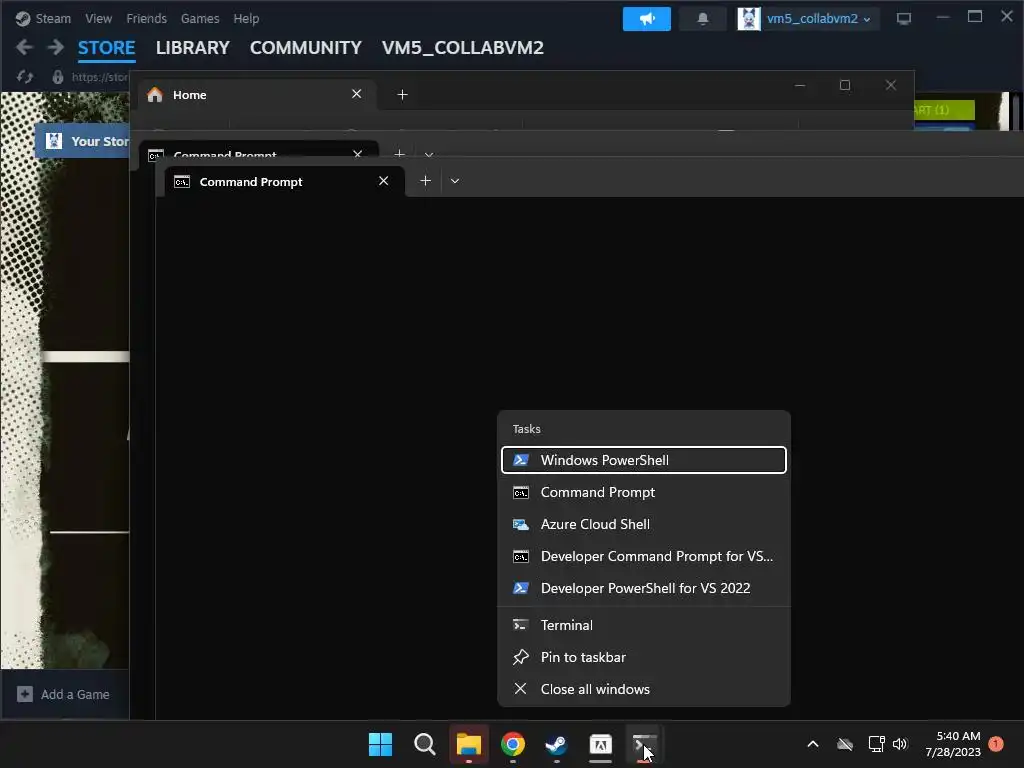Screen dimensions: 1024x768
Task: Open vm5_collabvm2 account dropdown
Action: click(818, 18)
